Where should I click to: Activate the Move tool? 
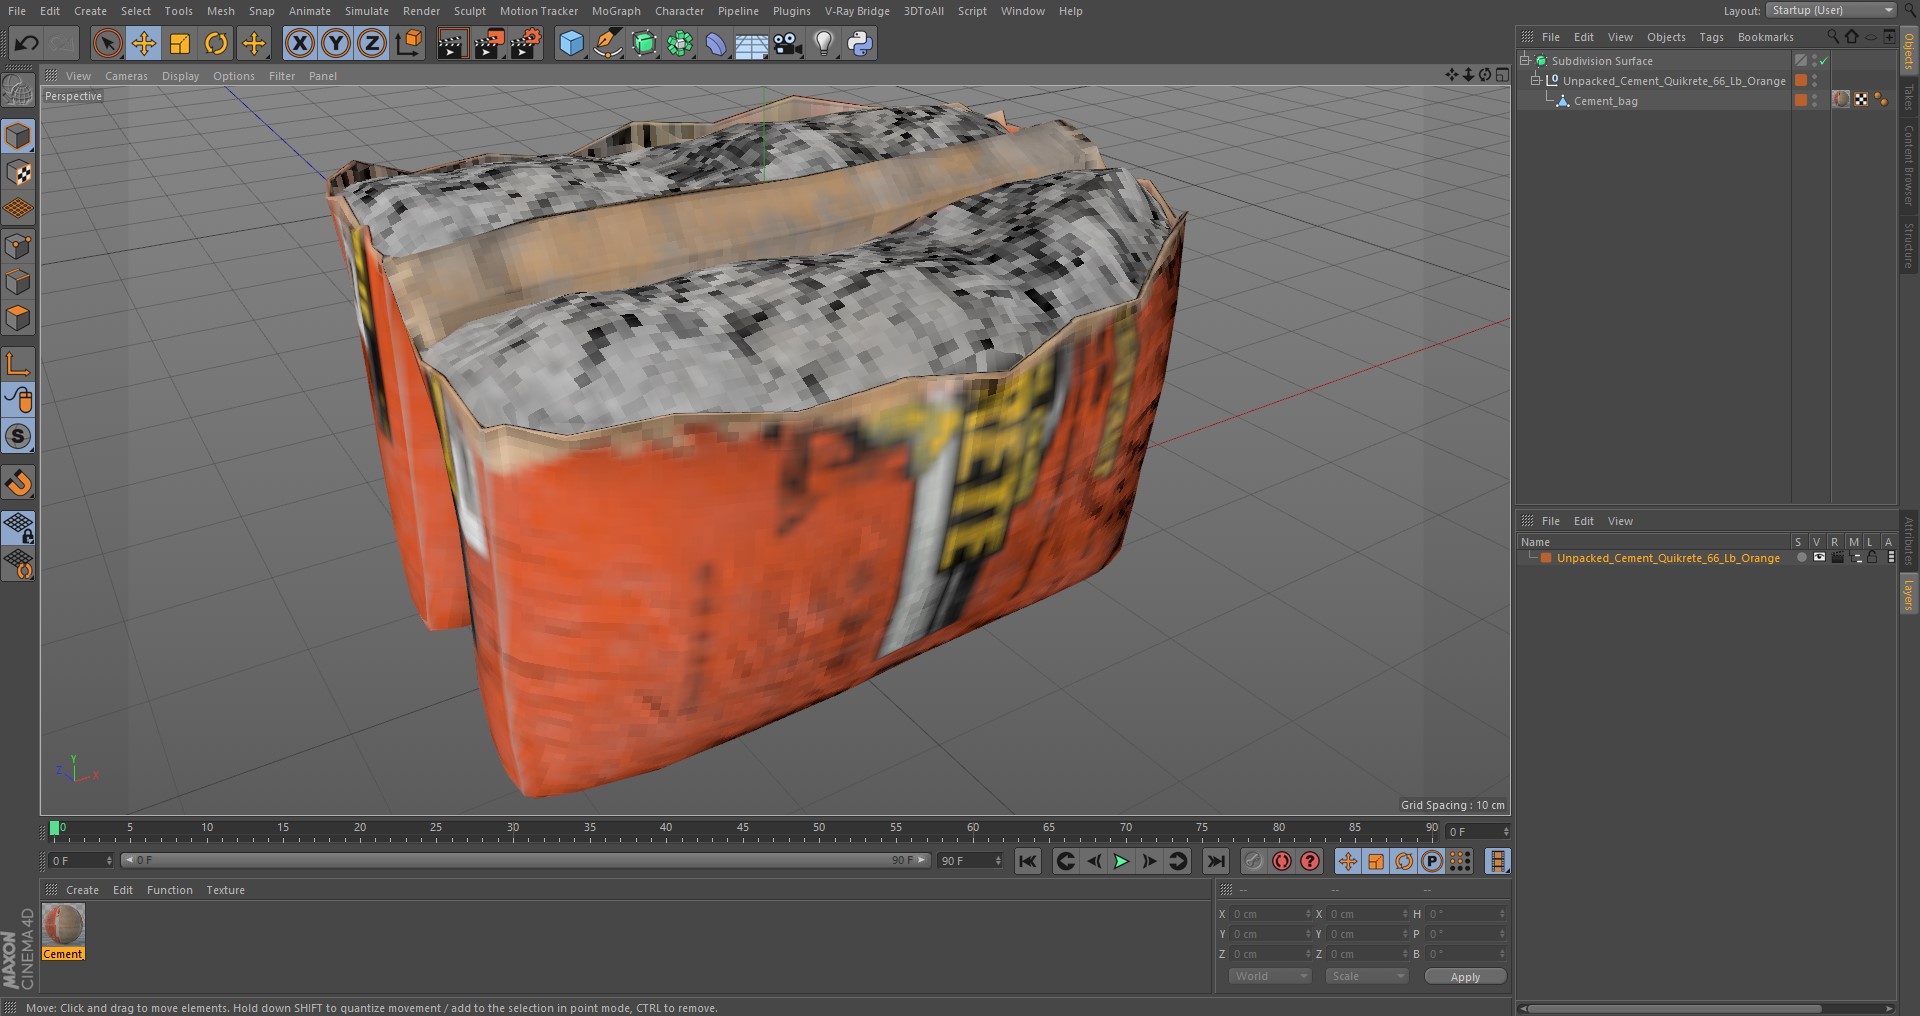coord(144,43)
